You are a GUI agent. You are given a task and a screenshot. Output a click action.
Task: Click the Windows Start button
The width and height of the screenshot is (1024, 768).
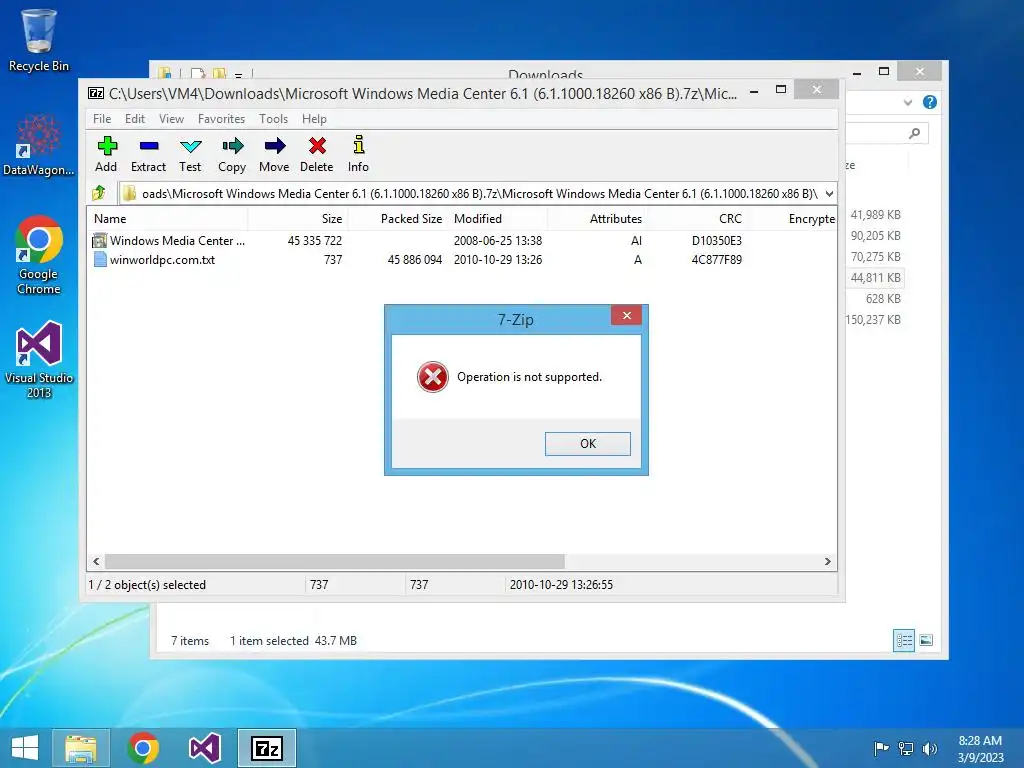click(x=25, y=748)
